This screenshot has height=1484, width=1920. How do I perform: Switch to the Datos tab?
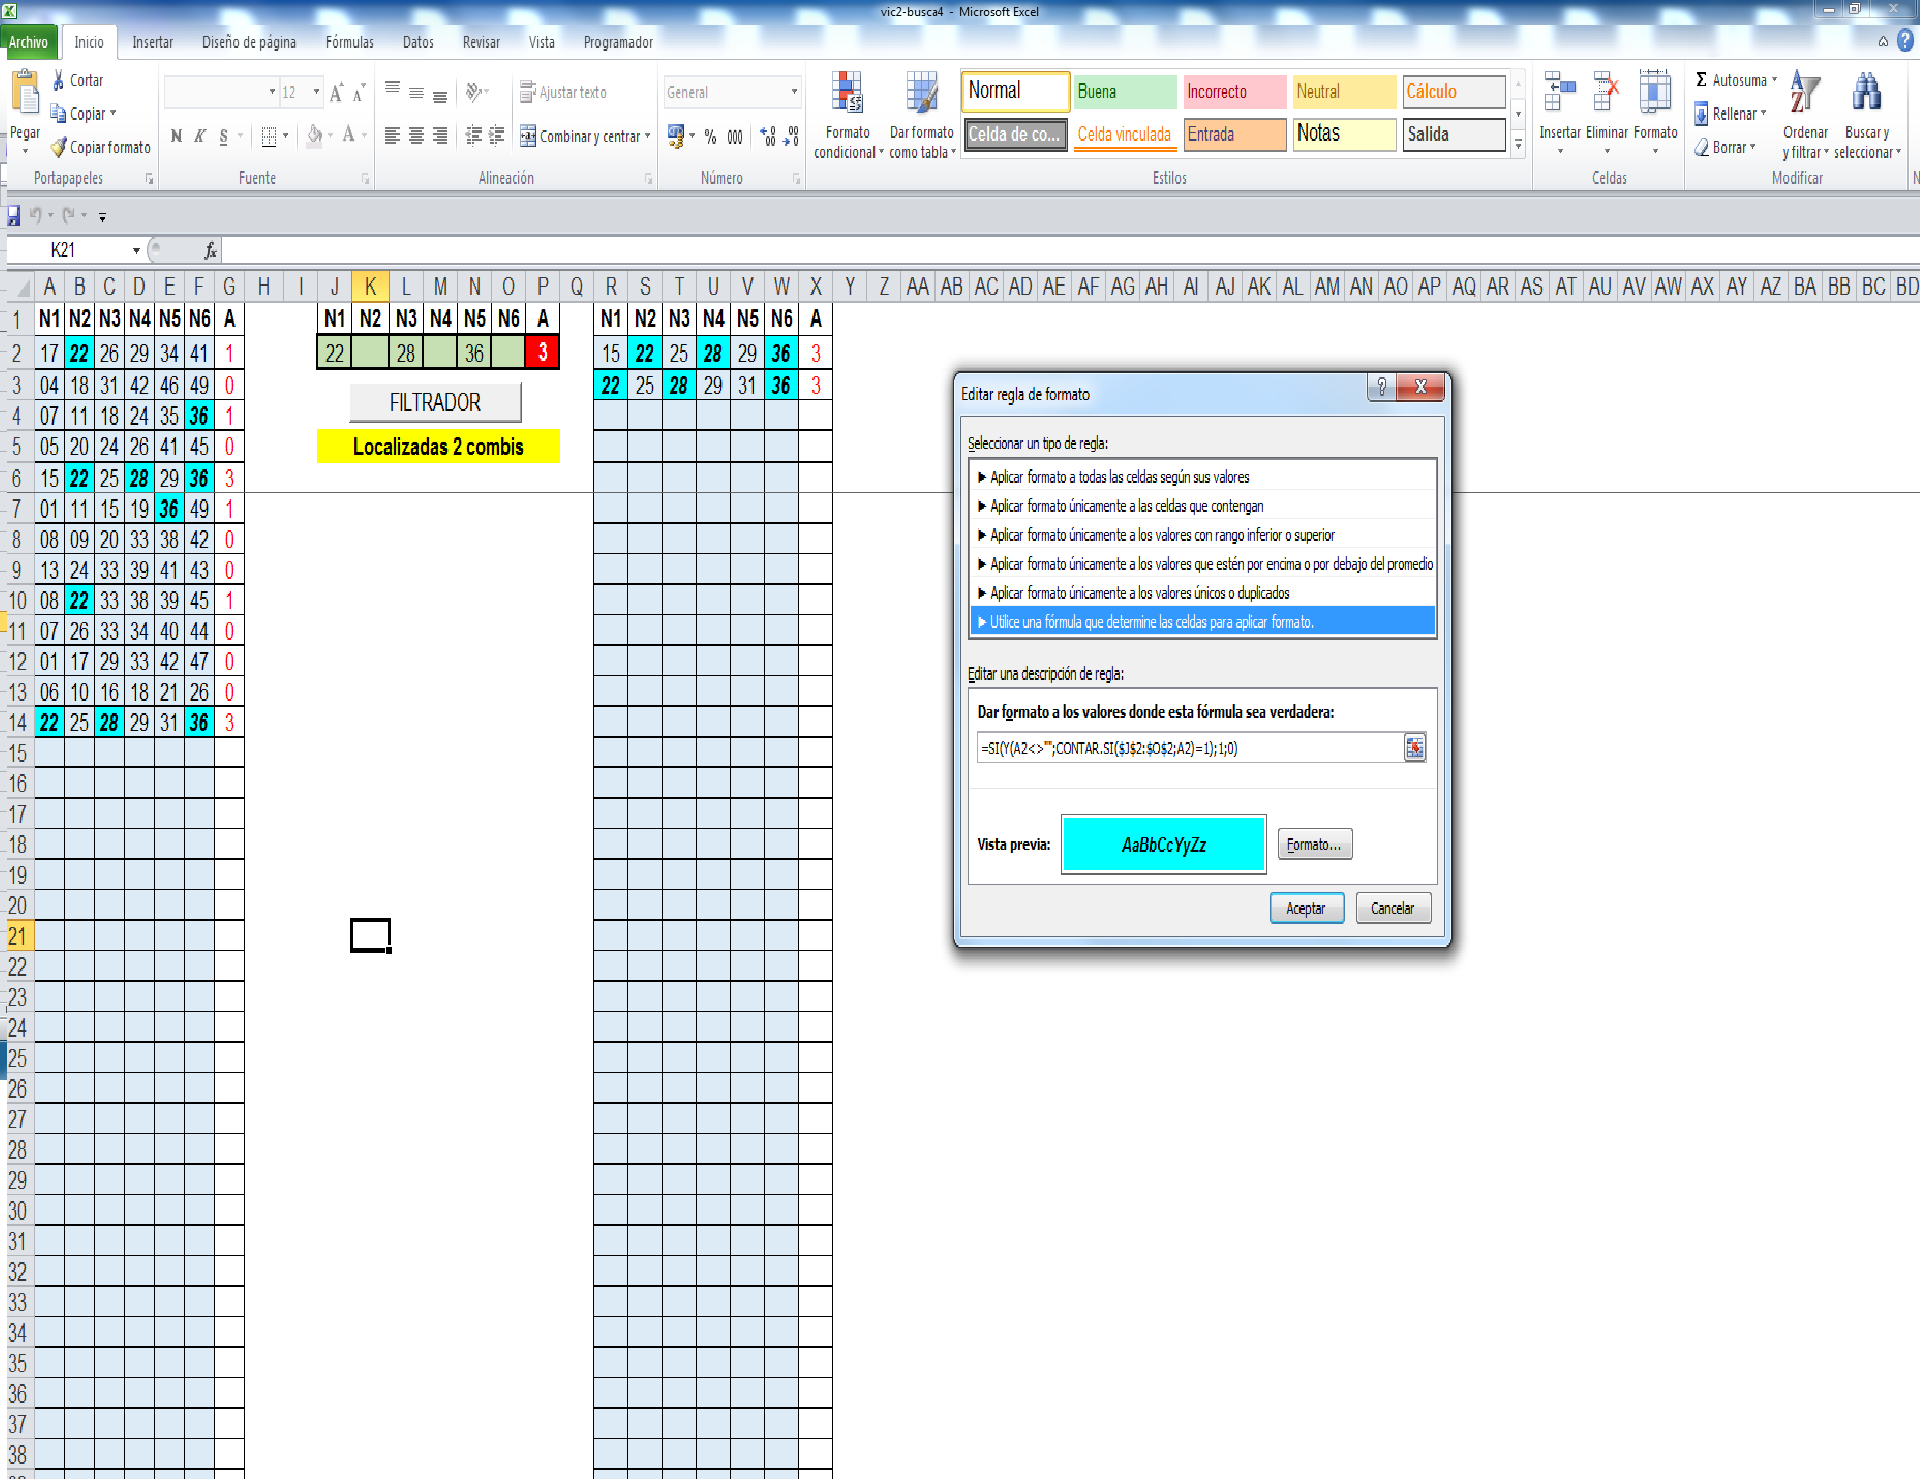pos(418,42)
